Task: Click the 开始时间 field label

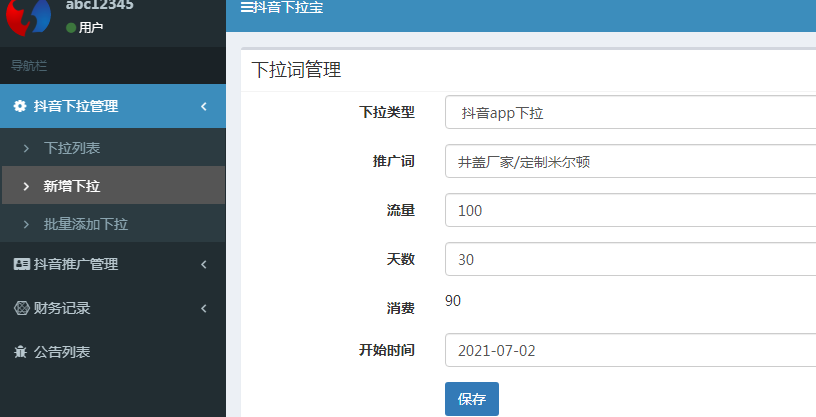Action: click(387, 350)
